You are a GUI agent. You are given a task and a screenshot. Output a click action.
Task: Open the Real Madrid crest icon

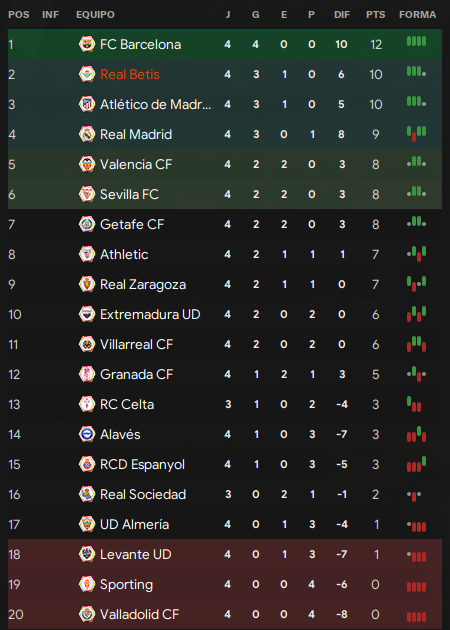[x=87, y=134]
